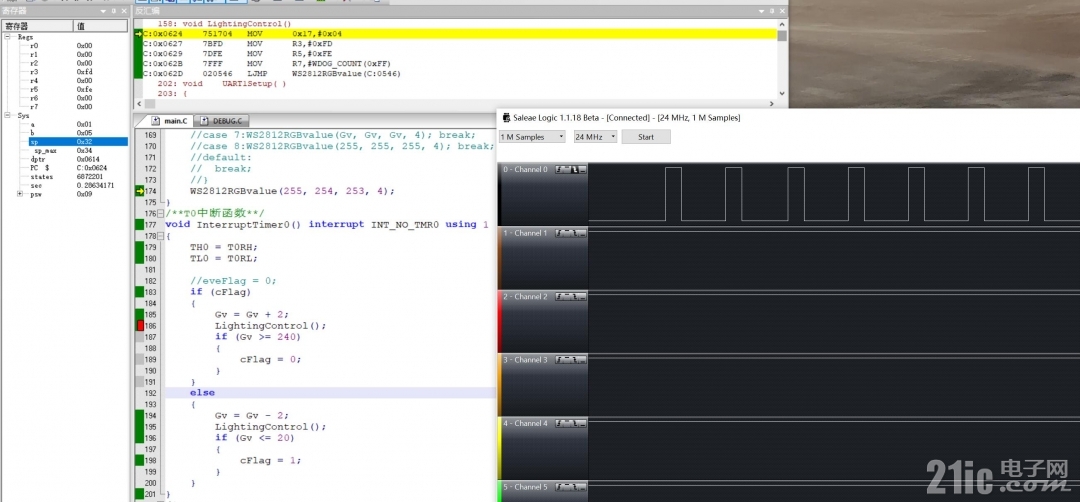Click code line 'Gv = Gv - 2;'
1080x502 pixels.
[x=251, y=415]
